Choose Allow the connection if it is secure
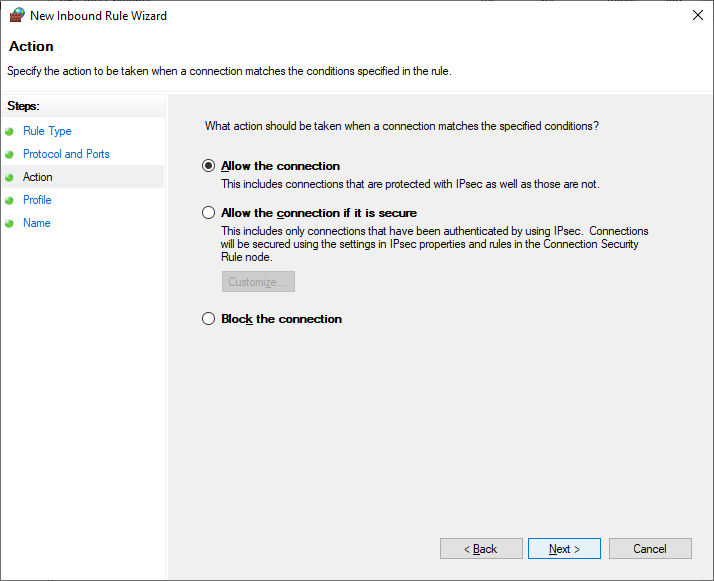714x581 pixels. pyautogui.click(x=209, y=213)
